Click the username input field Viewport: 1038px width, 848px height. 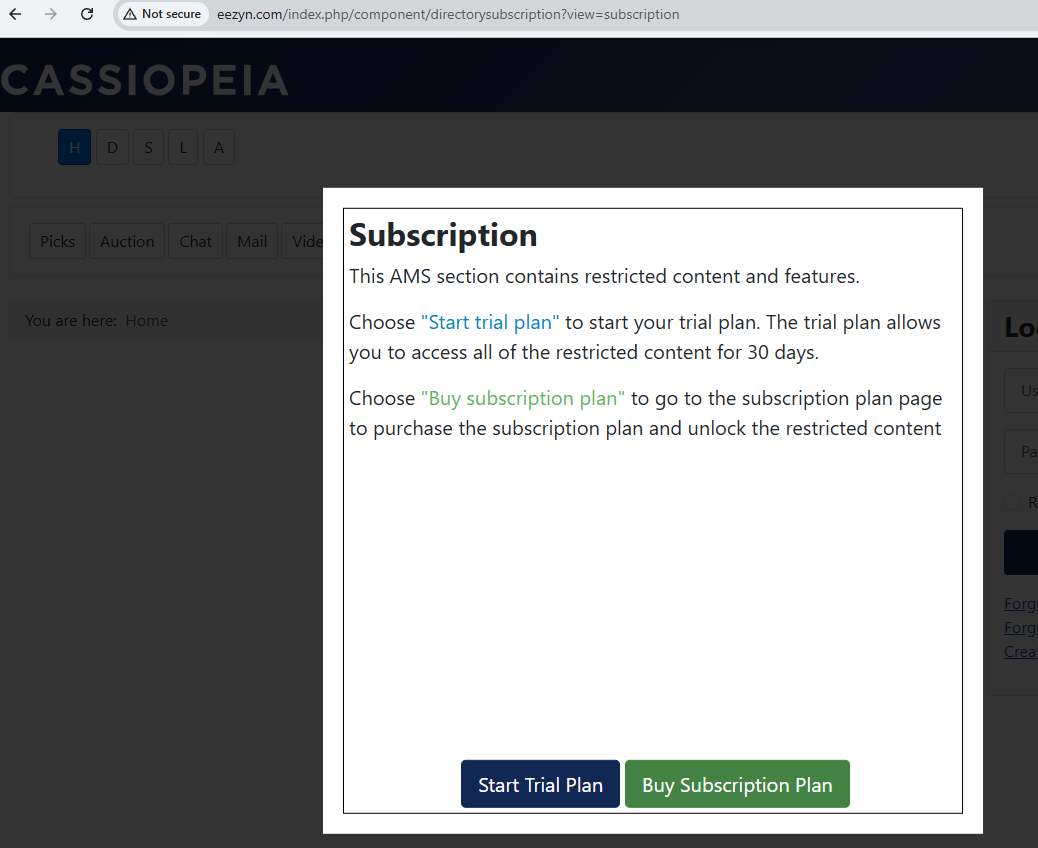(1022, 391)
